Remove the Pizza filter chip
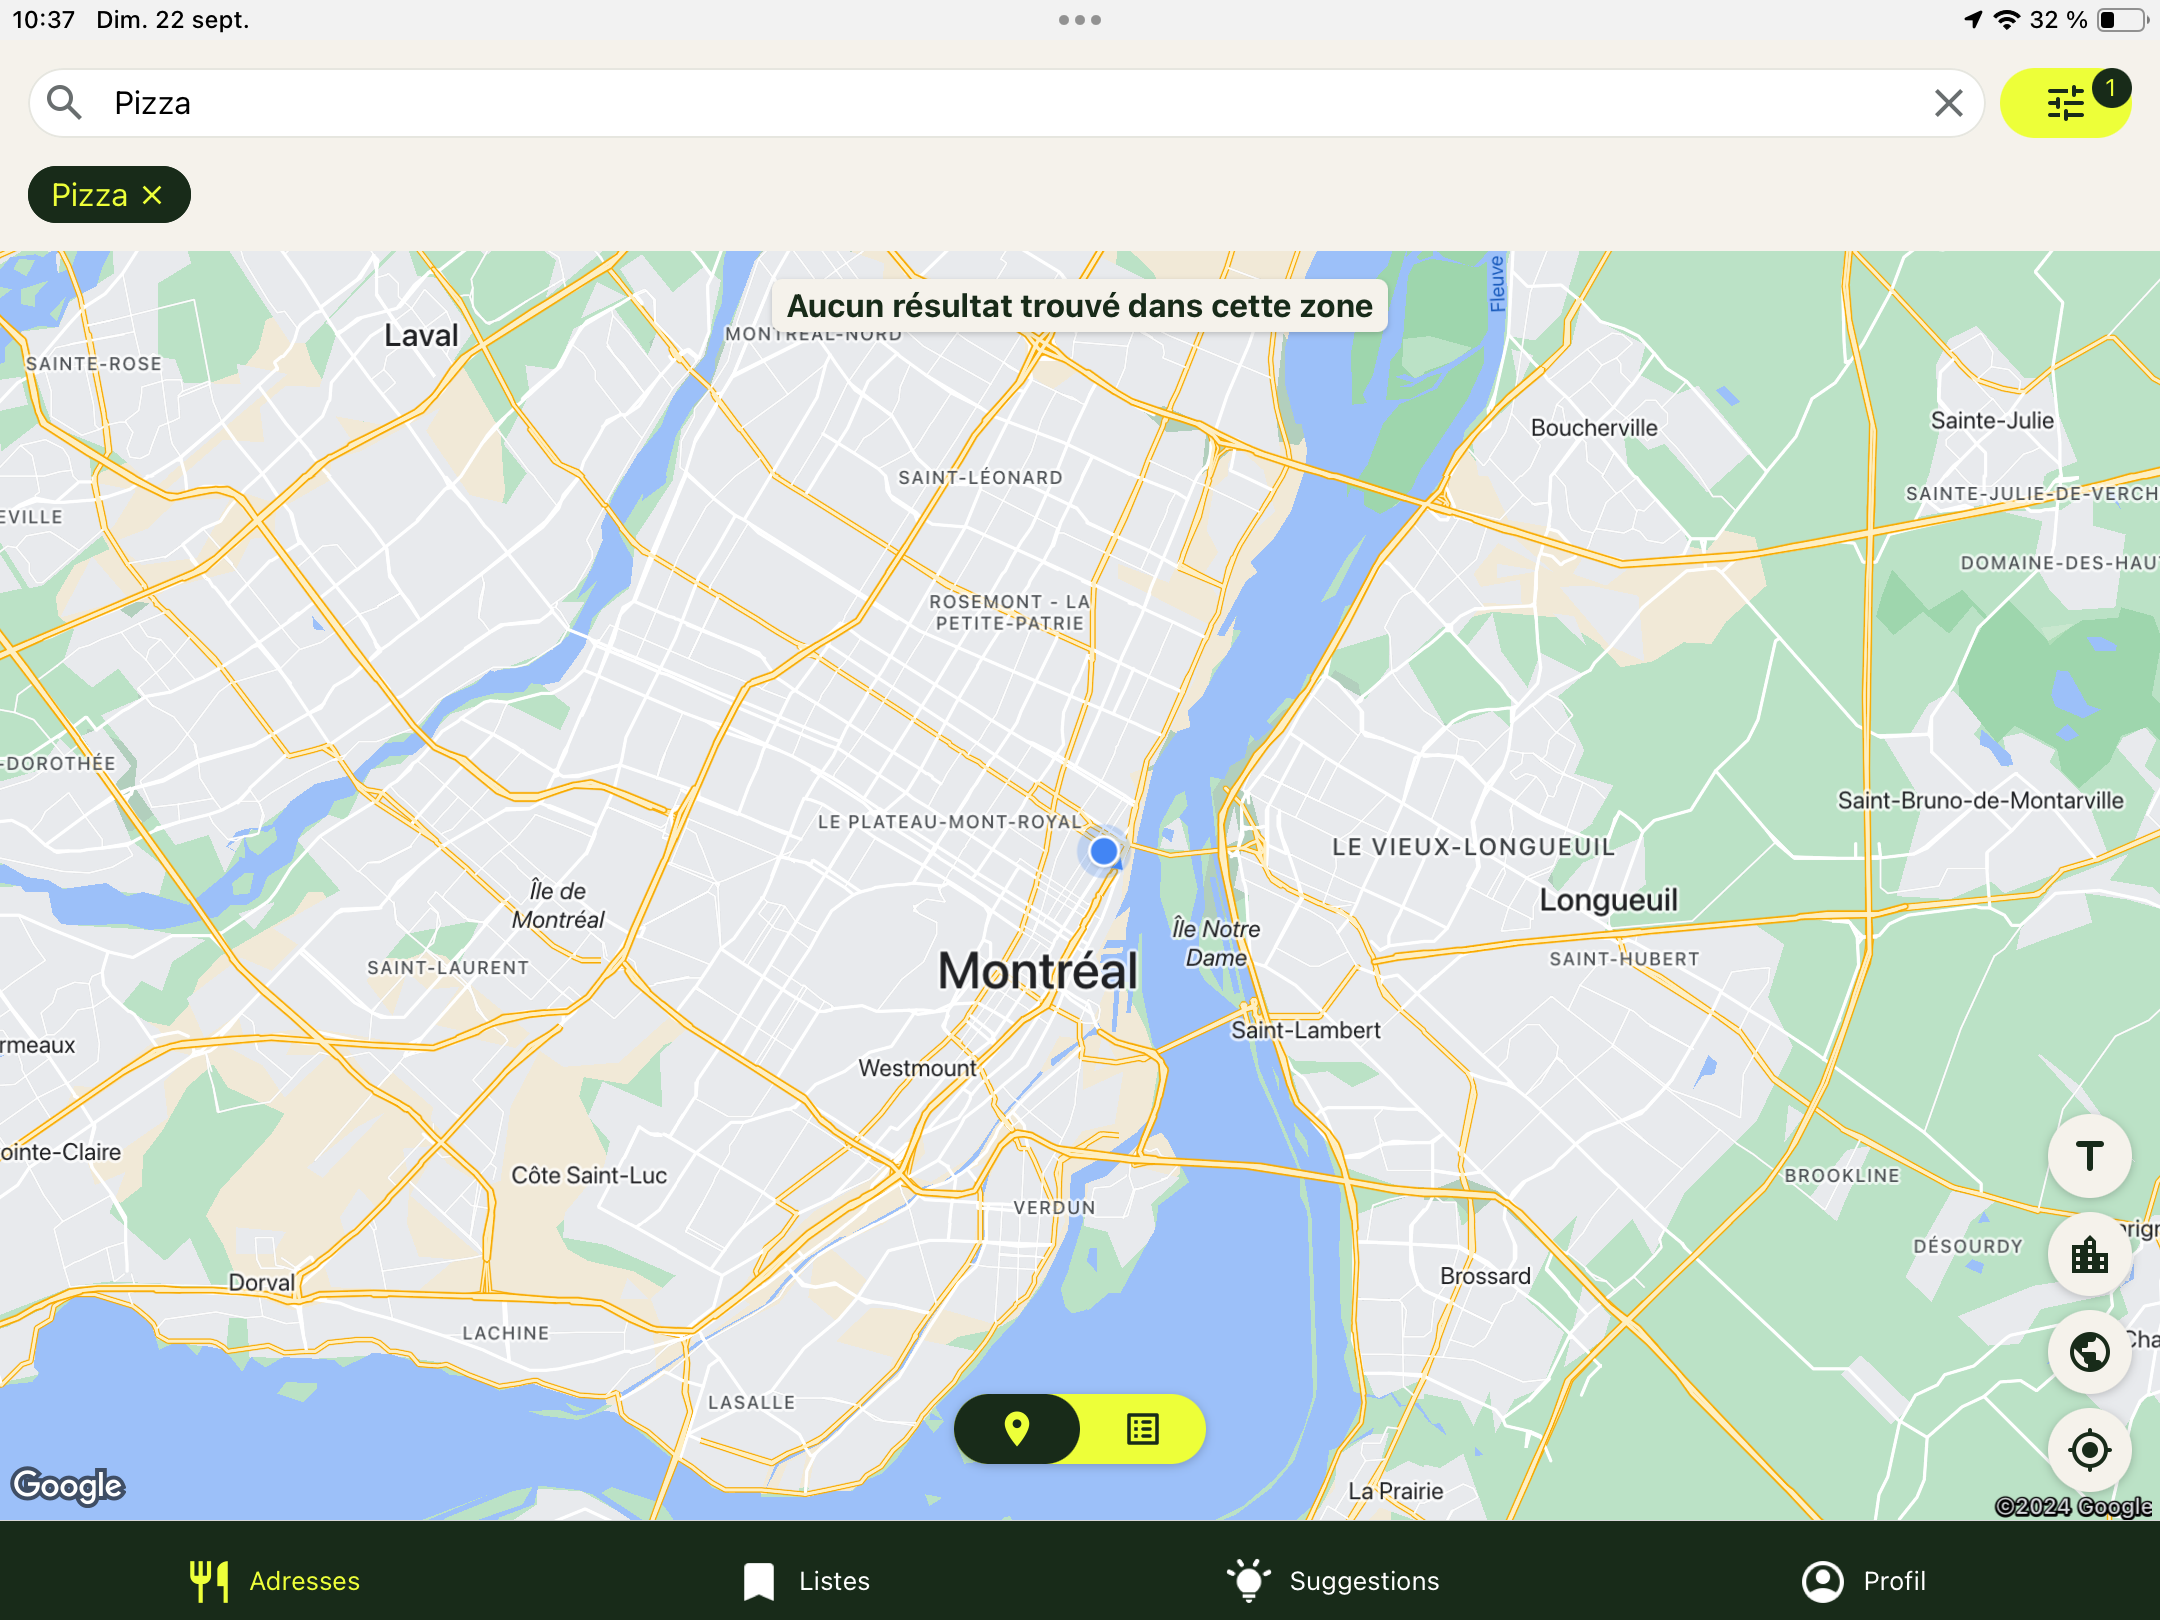 click(x=152, y=195)
